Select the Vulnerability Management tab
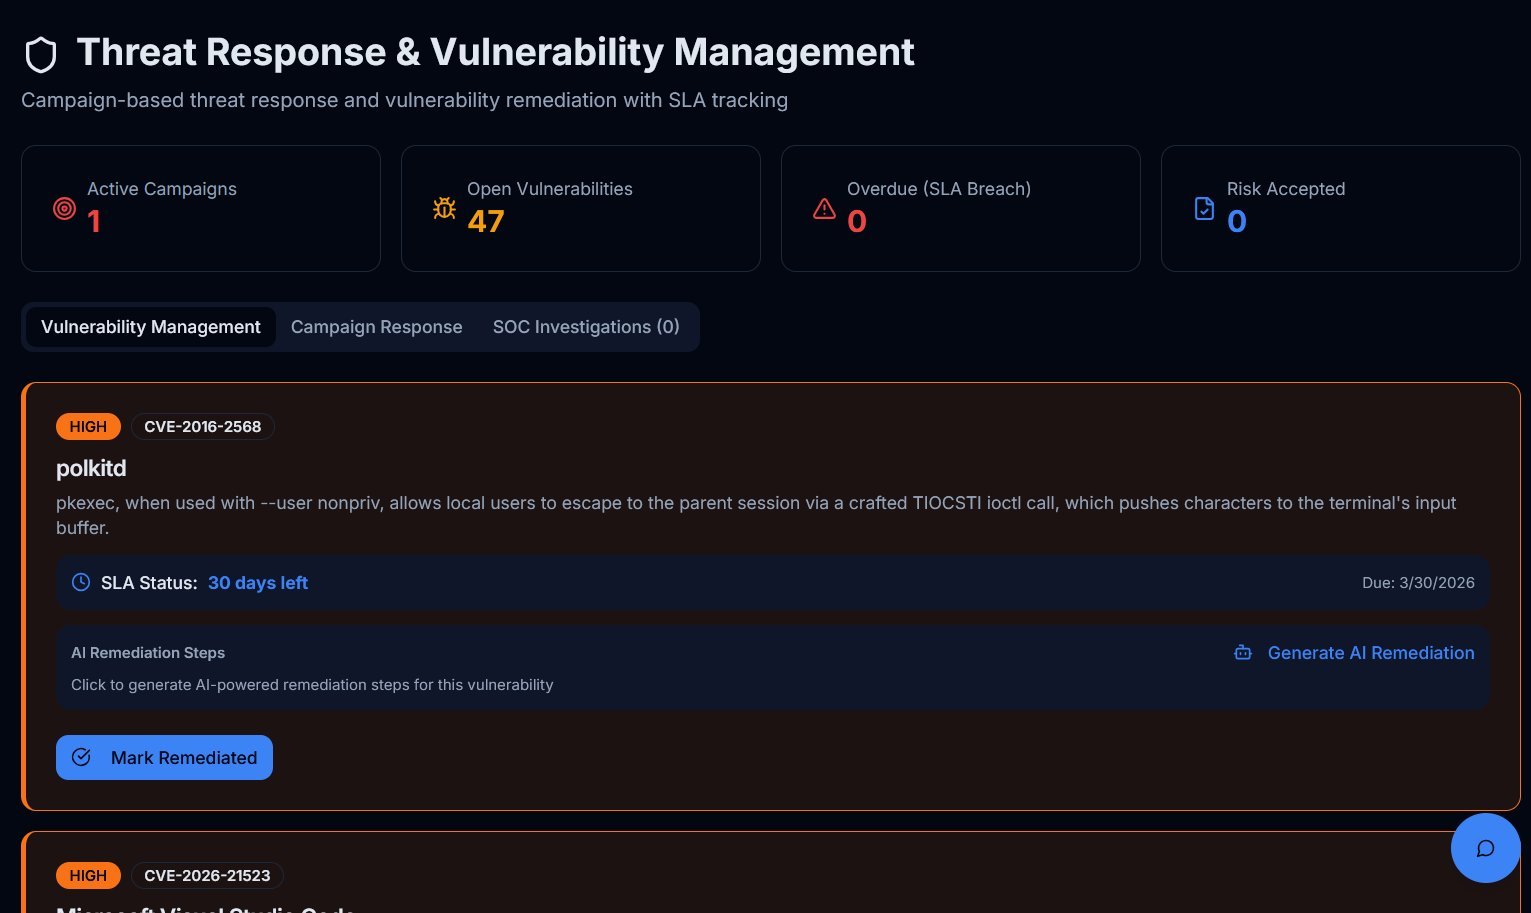The height and width of the screenshot is (913, 1531). (x=150, y=327)
